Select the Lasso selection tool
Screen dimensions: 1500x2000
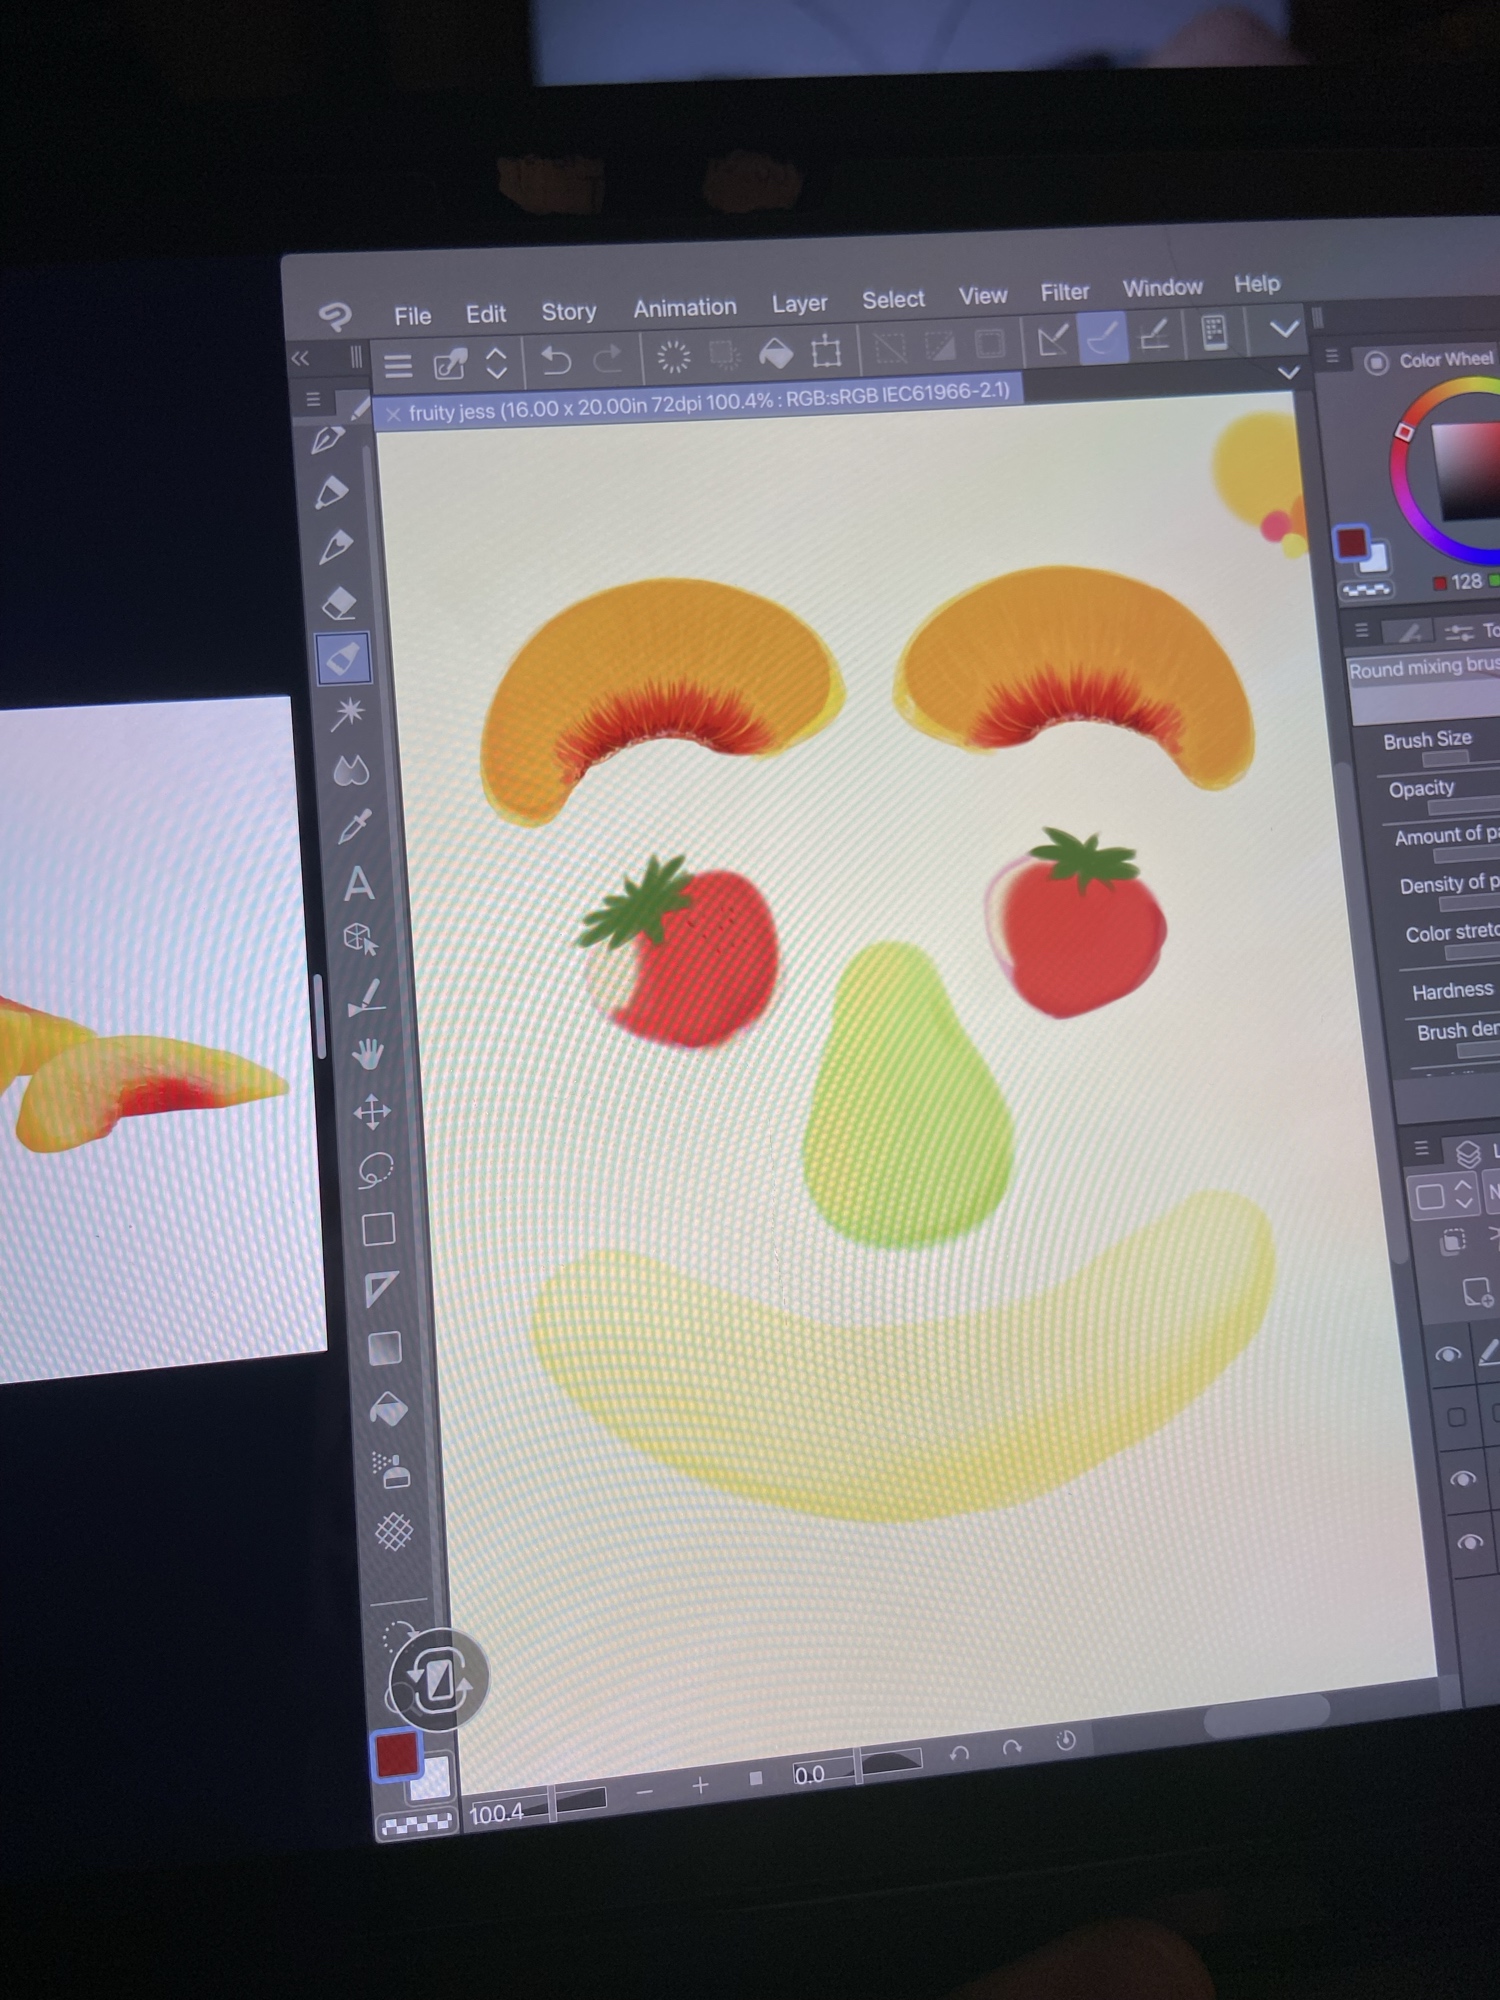click(x=375, y=1170)
